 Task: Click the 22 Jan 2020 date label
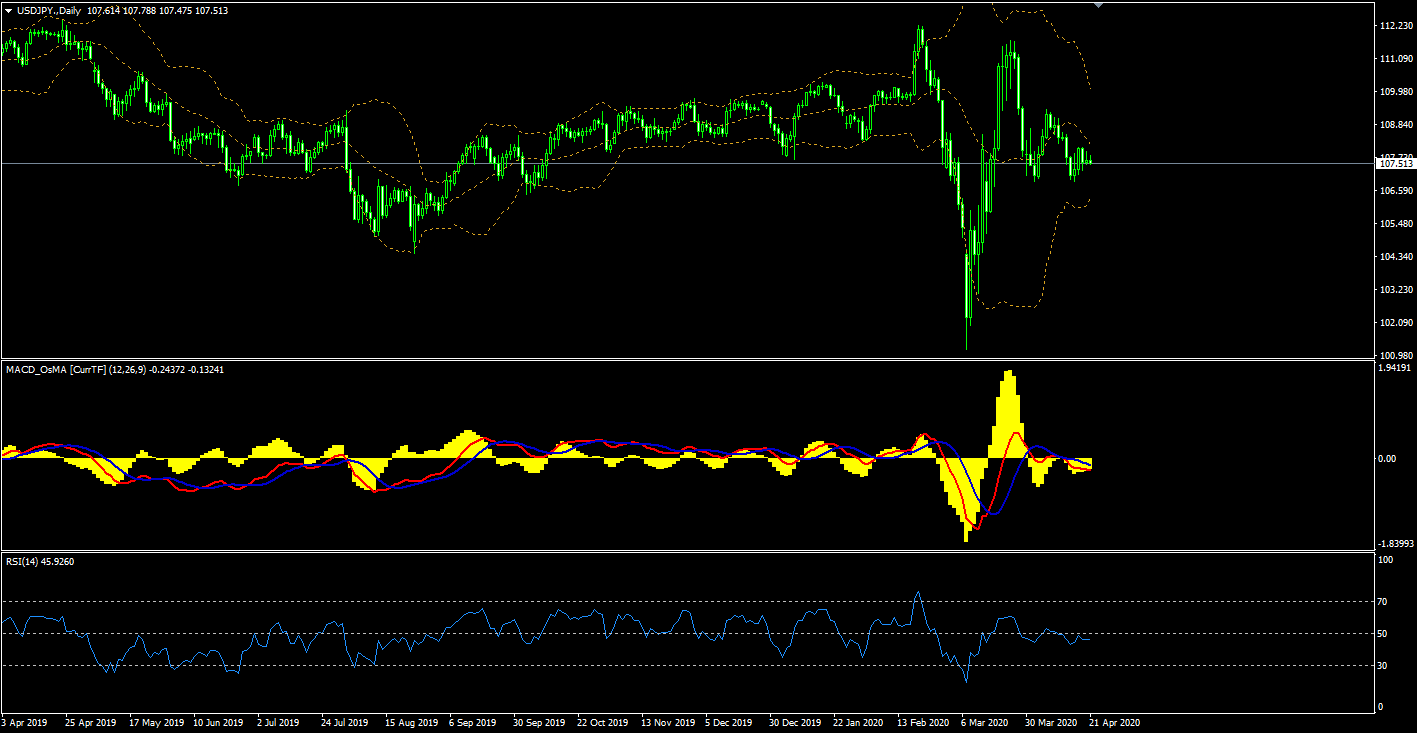pos(858,722)
